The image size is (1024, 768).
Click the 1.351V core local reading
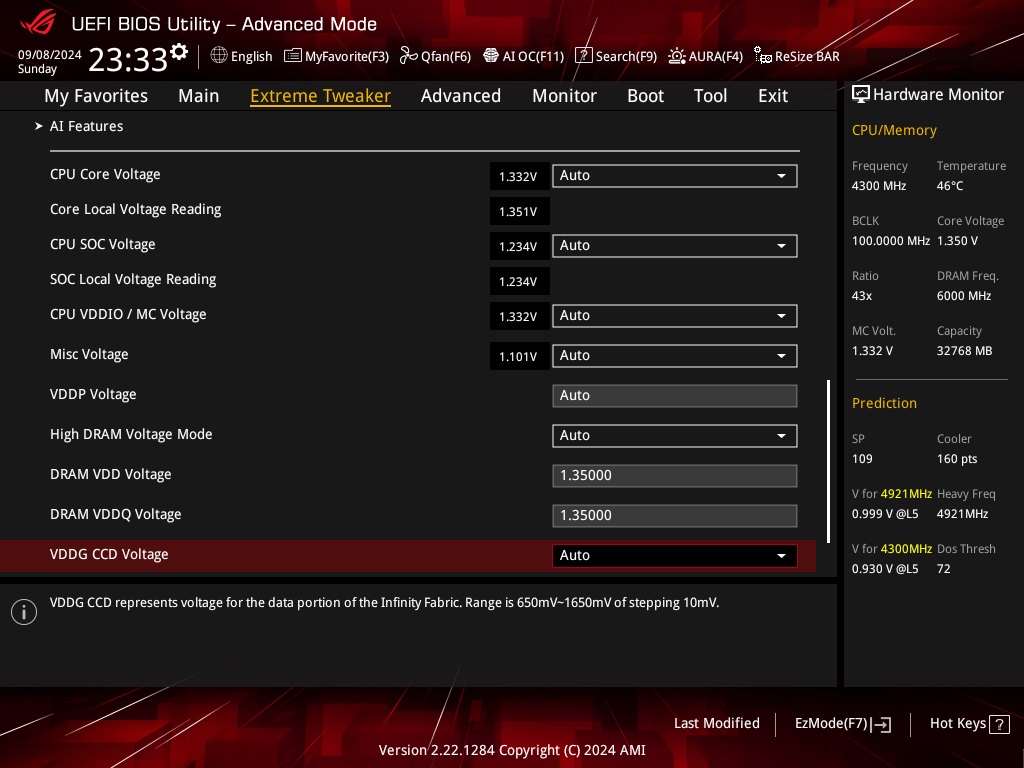(x=519, y=212)
